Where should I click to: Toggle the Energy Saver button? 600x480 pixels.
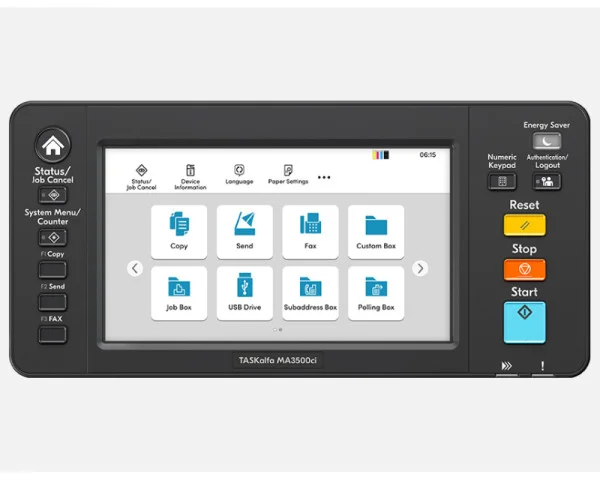(x=545, y=143)
